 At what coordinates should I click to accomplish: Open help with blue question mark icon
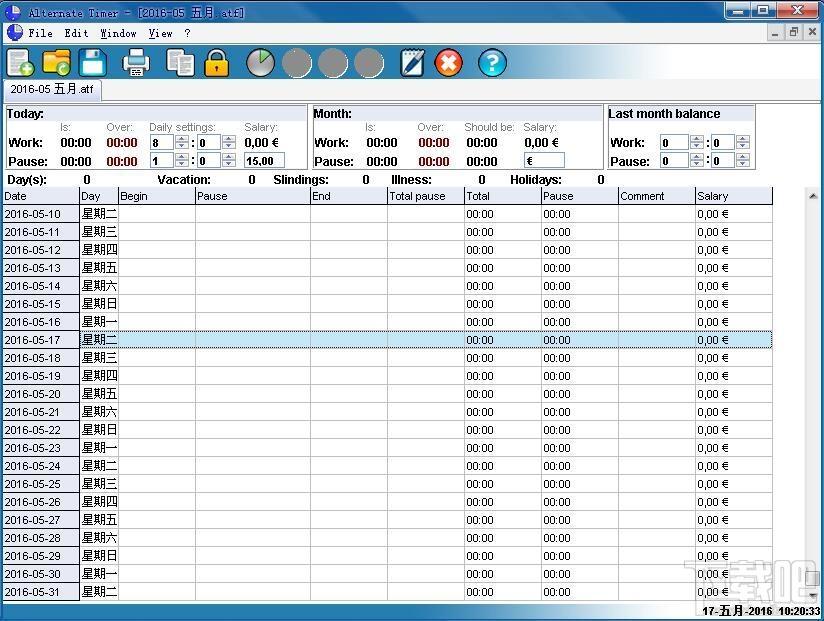point(492,63)
